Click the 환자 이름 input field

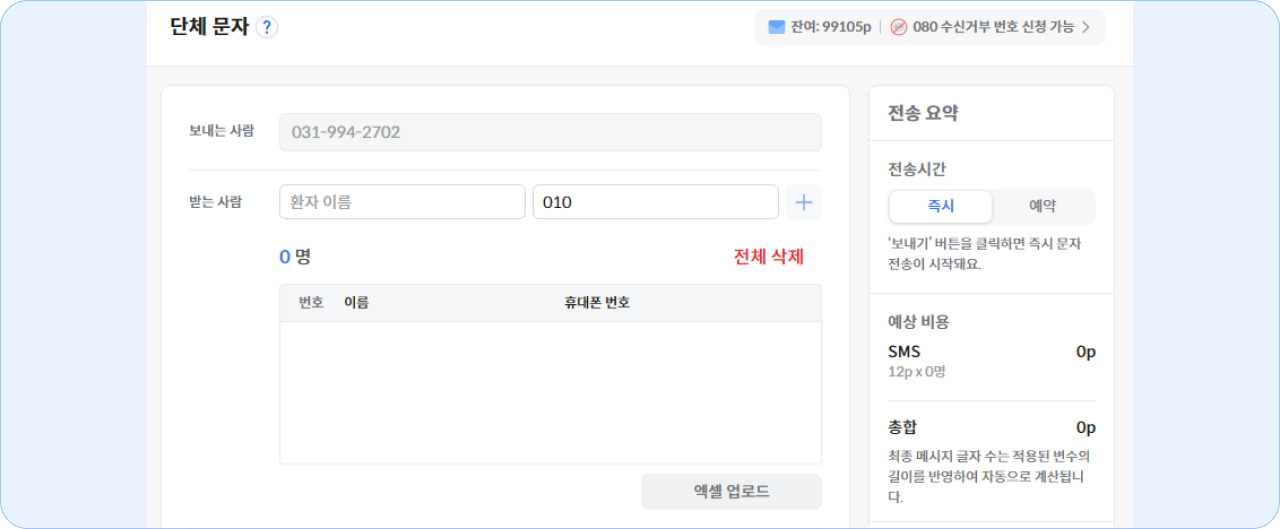pos(402,202)
